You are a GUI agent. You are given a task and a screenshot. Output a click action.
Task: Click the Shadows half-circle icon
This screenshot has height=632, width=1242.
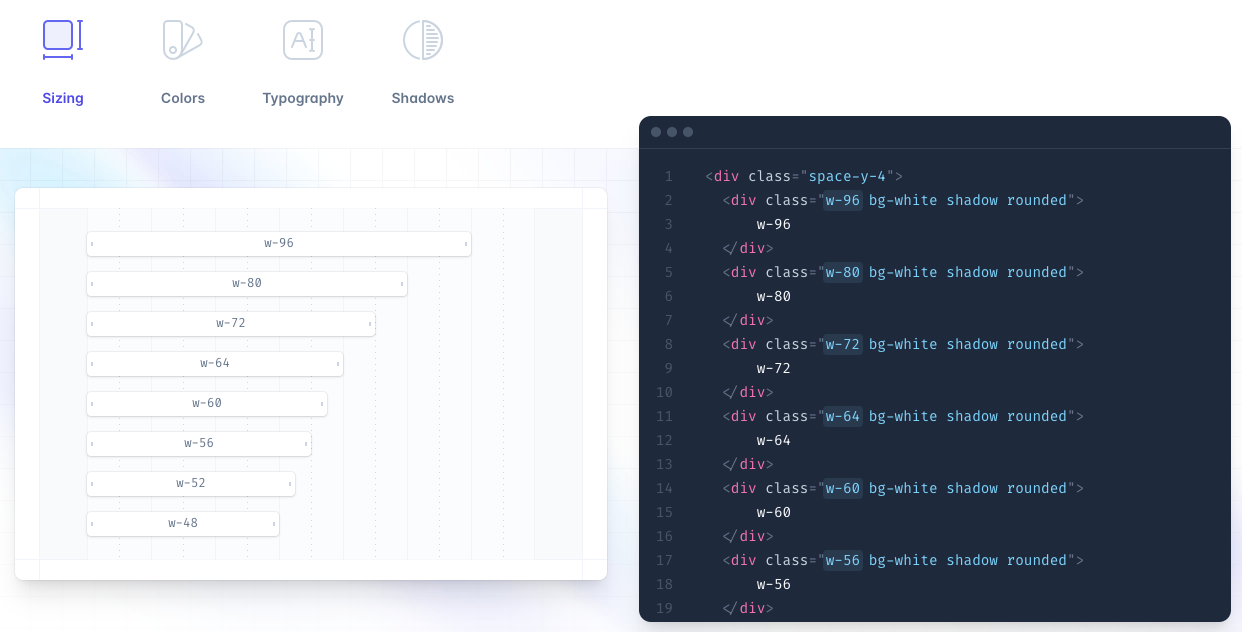click(x=422, y=40)
